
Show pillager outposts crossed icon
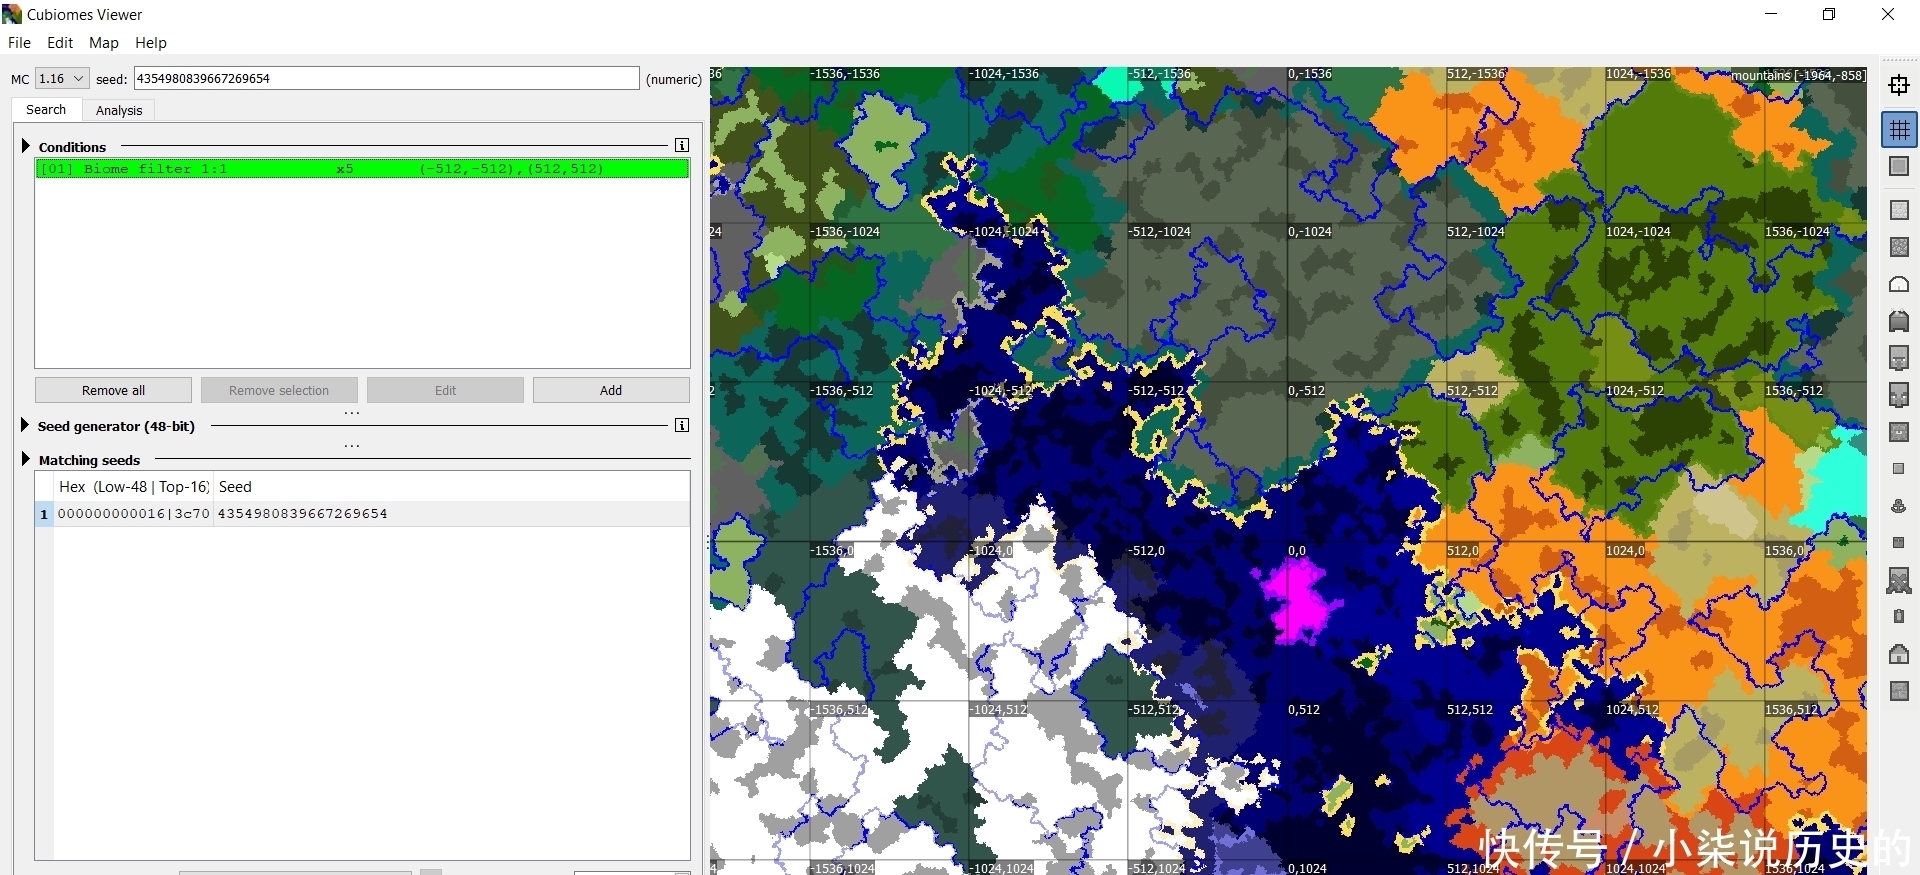pos(1899,580)
